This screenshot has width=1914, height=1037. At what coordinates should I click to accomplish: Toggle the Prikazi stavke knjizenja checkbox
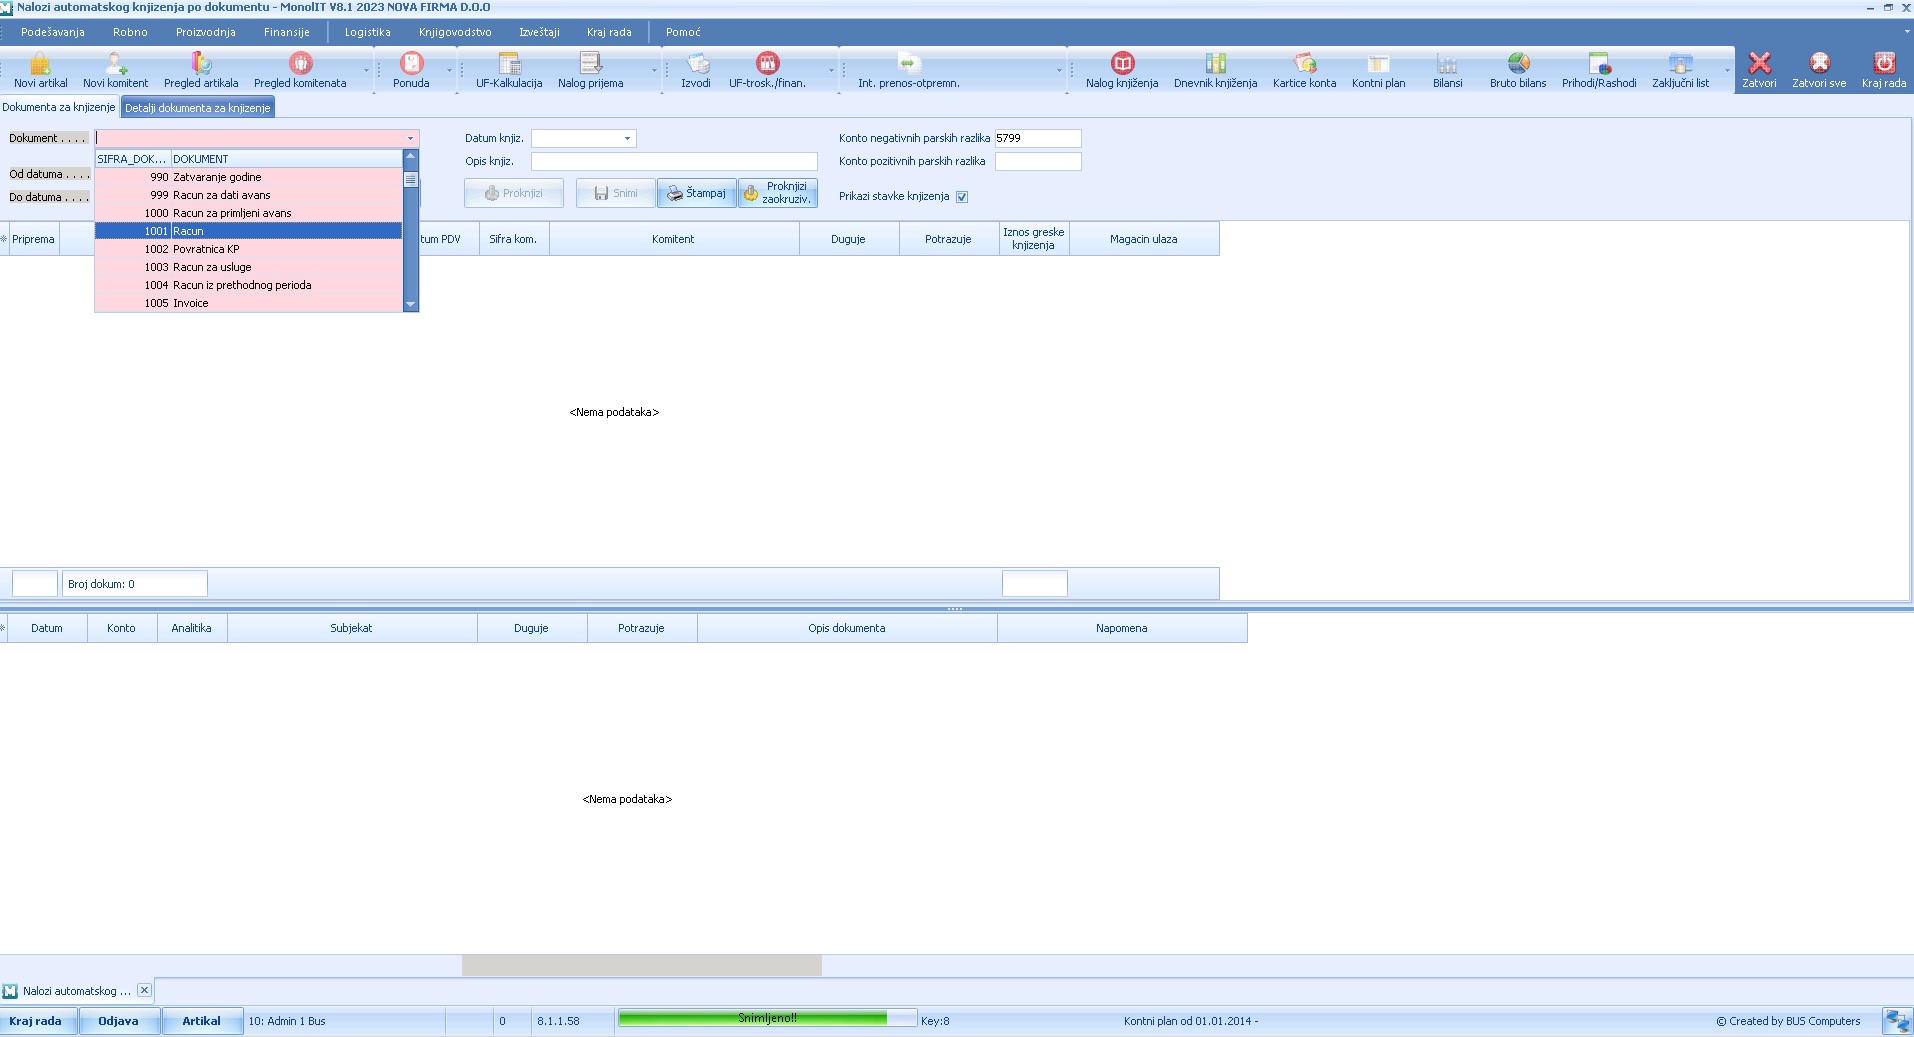coord(962,197)
